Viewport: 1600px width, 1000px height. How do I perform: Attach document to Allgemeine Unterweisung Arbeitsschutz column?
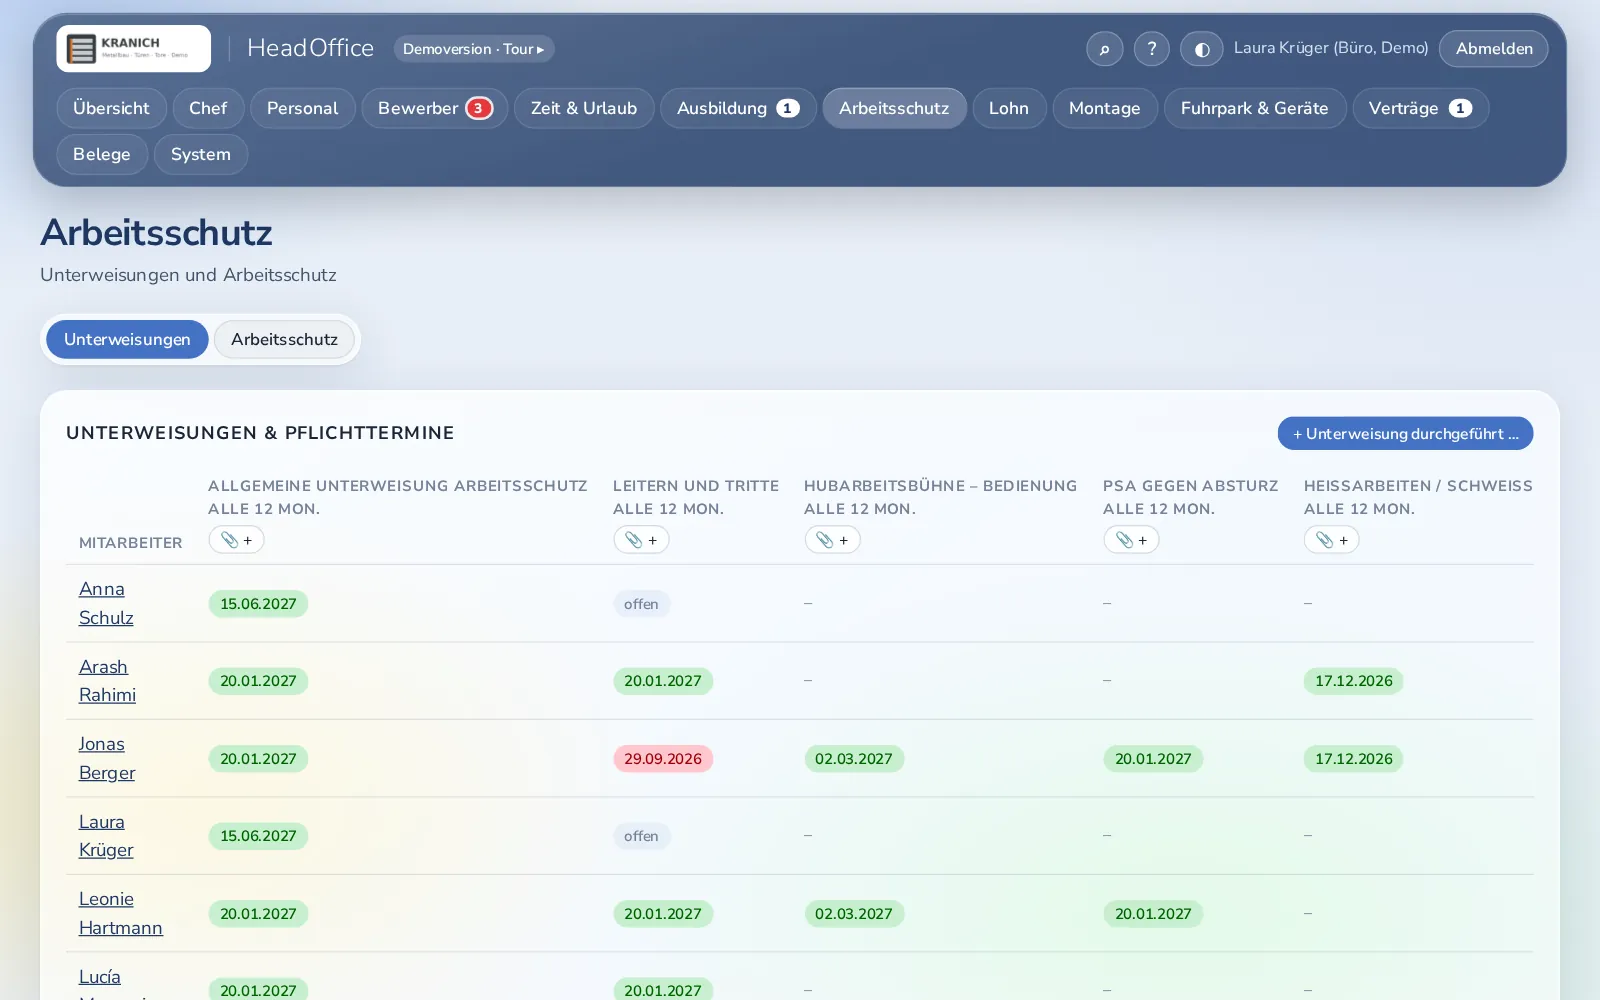[x=236, y=540]
